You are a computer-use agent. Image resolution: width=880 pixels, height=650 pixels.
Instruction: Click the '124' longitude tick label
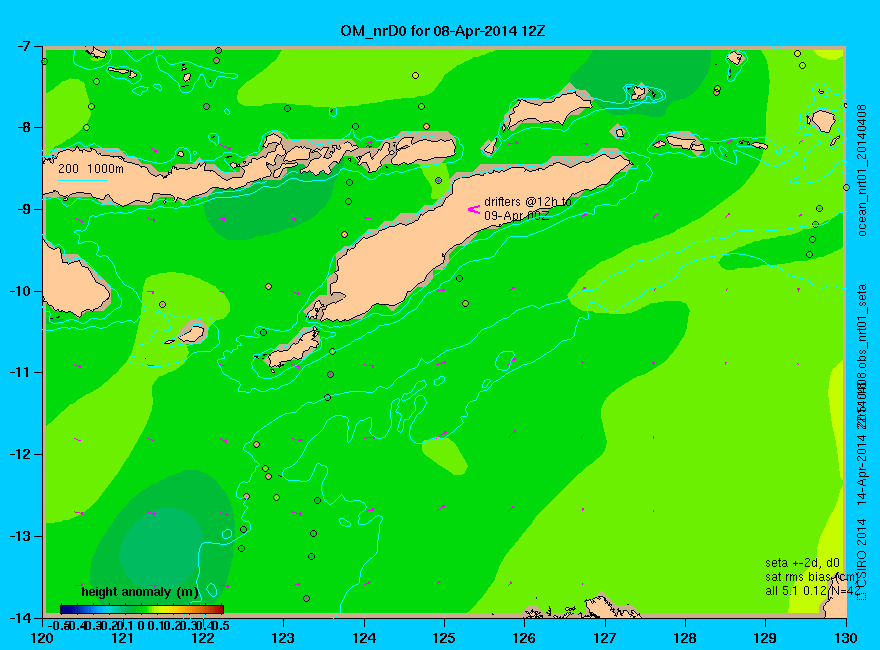[364, 638]
